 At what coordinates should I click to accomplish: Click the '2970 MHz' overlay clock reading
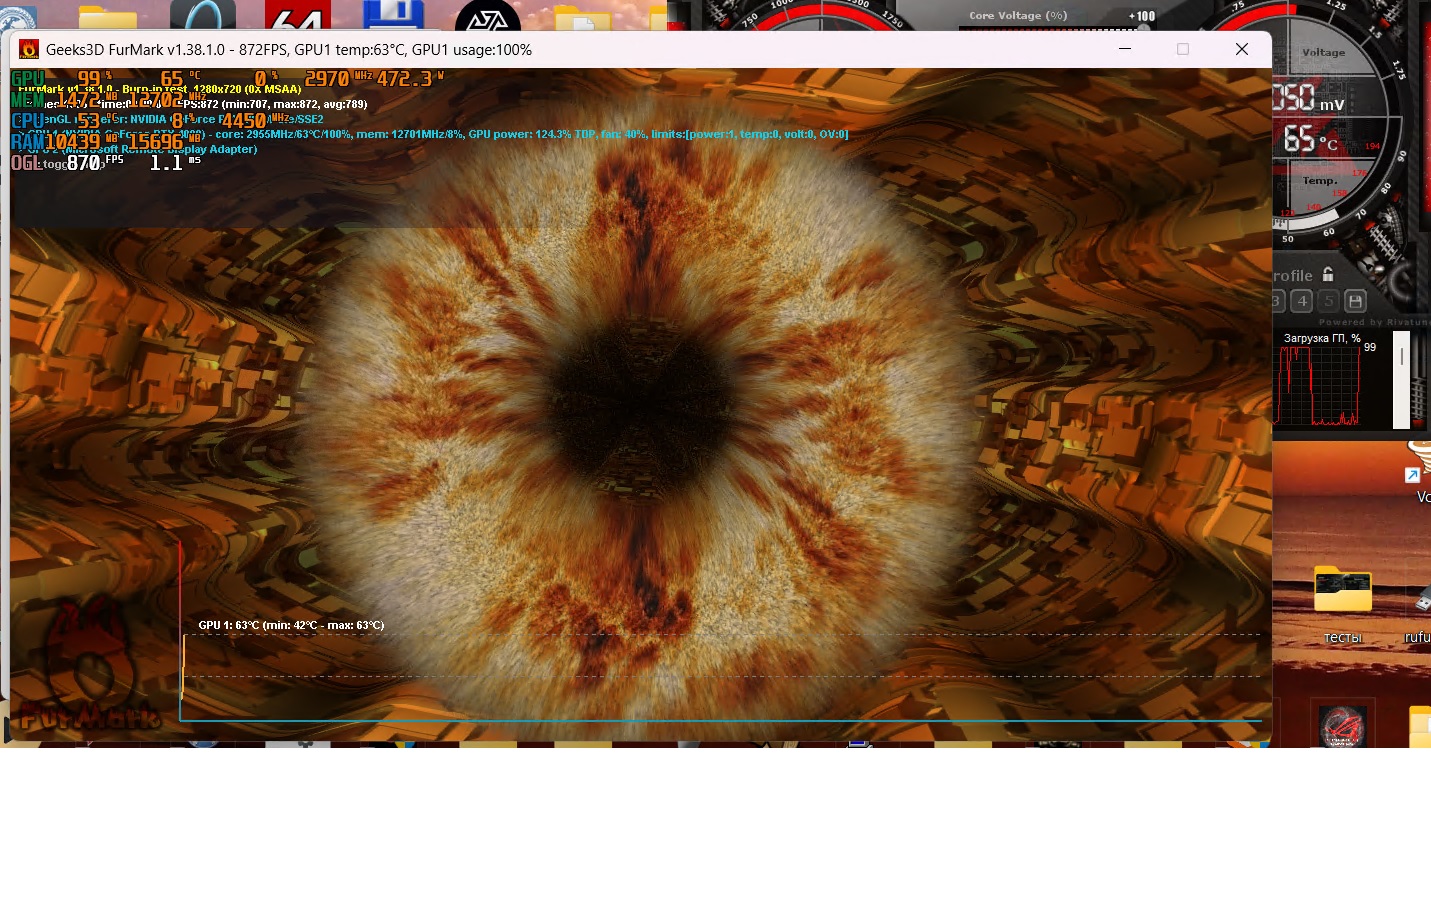click(339, 78)
